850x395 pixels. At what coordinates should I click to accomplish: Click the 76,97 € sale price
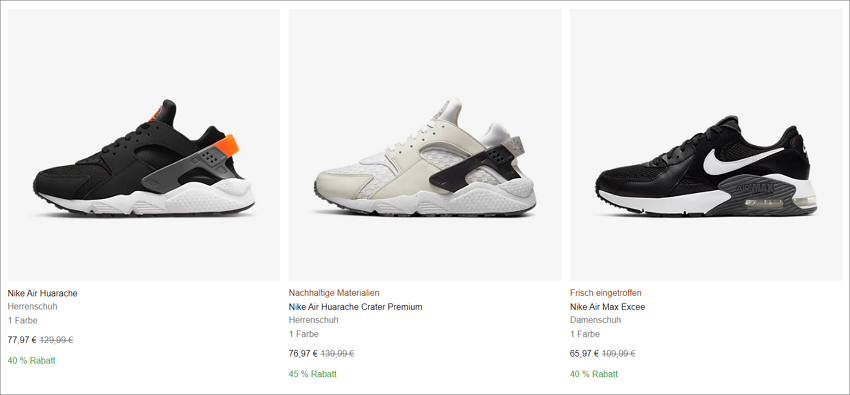coord(303,354)
